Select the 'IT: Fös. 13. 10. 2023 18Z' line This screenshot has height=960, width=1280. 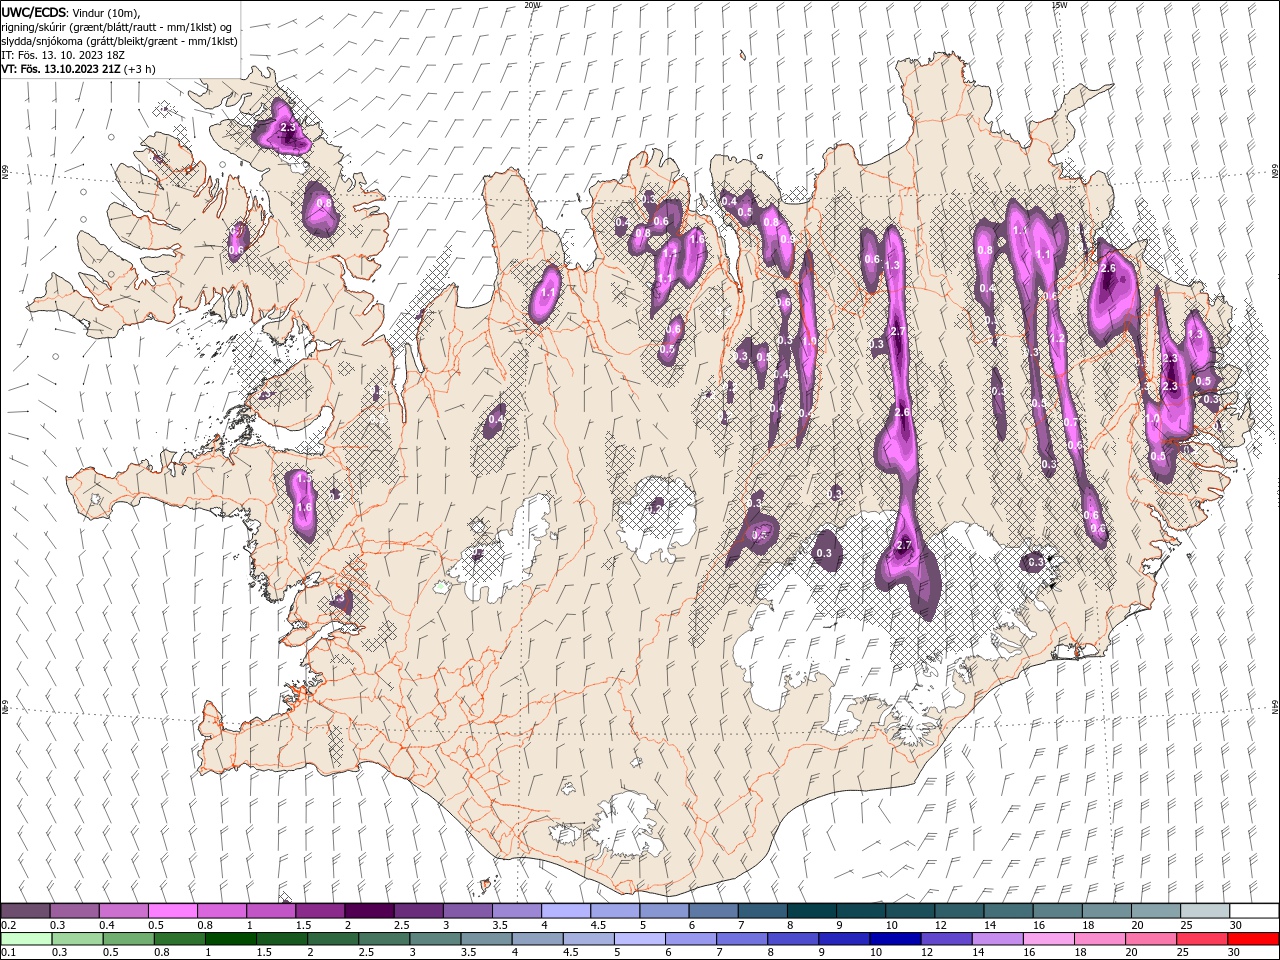click(x=63, y=55)
